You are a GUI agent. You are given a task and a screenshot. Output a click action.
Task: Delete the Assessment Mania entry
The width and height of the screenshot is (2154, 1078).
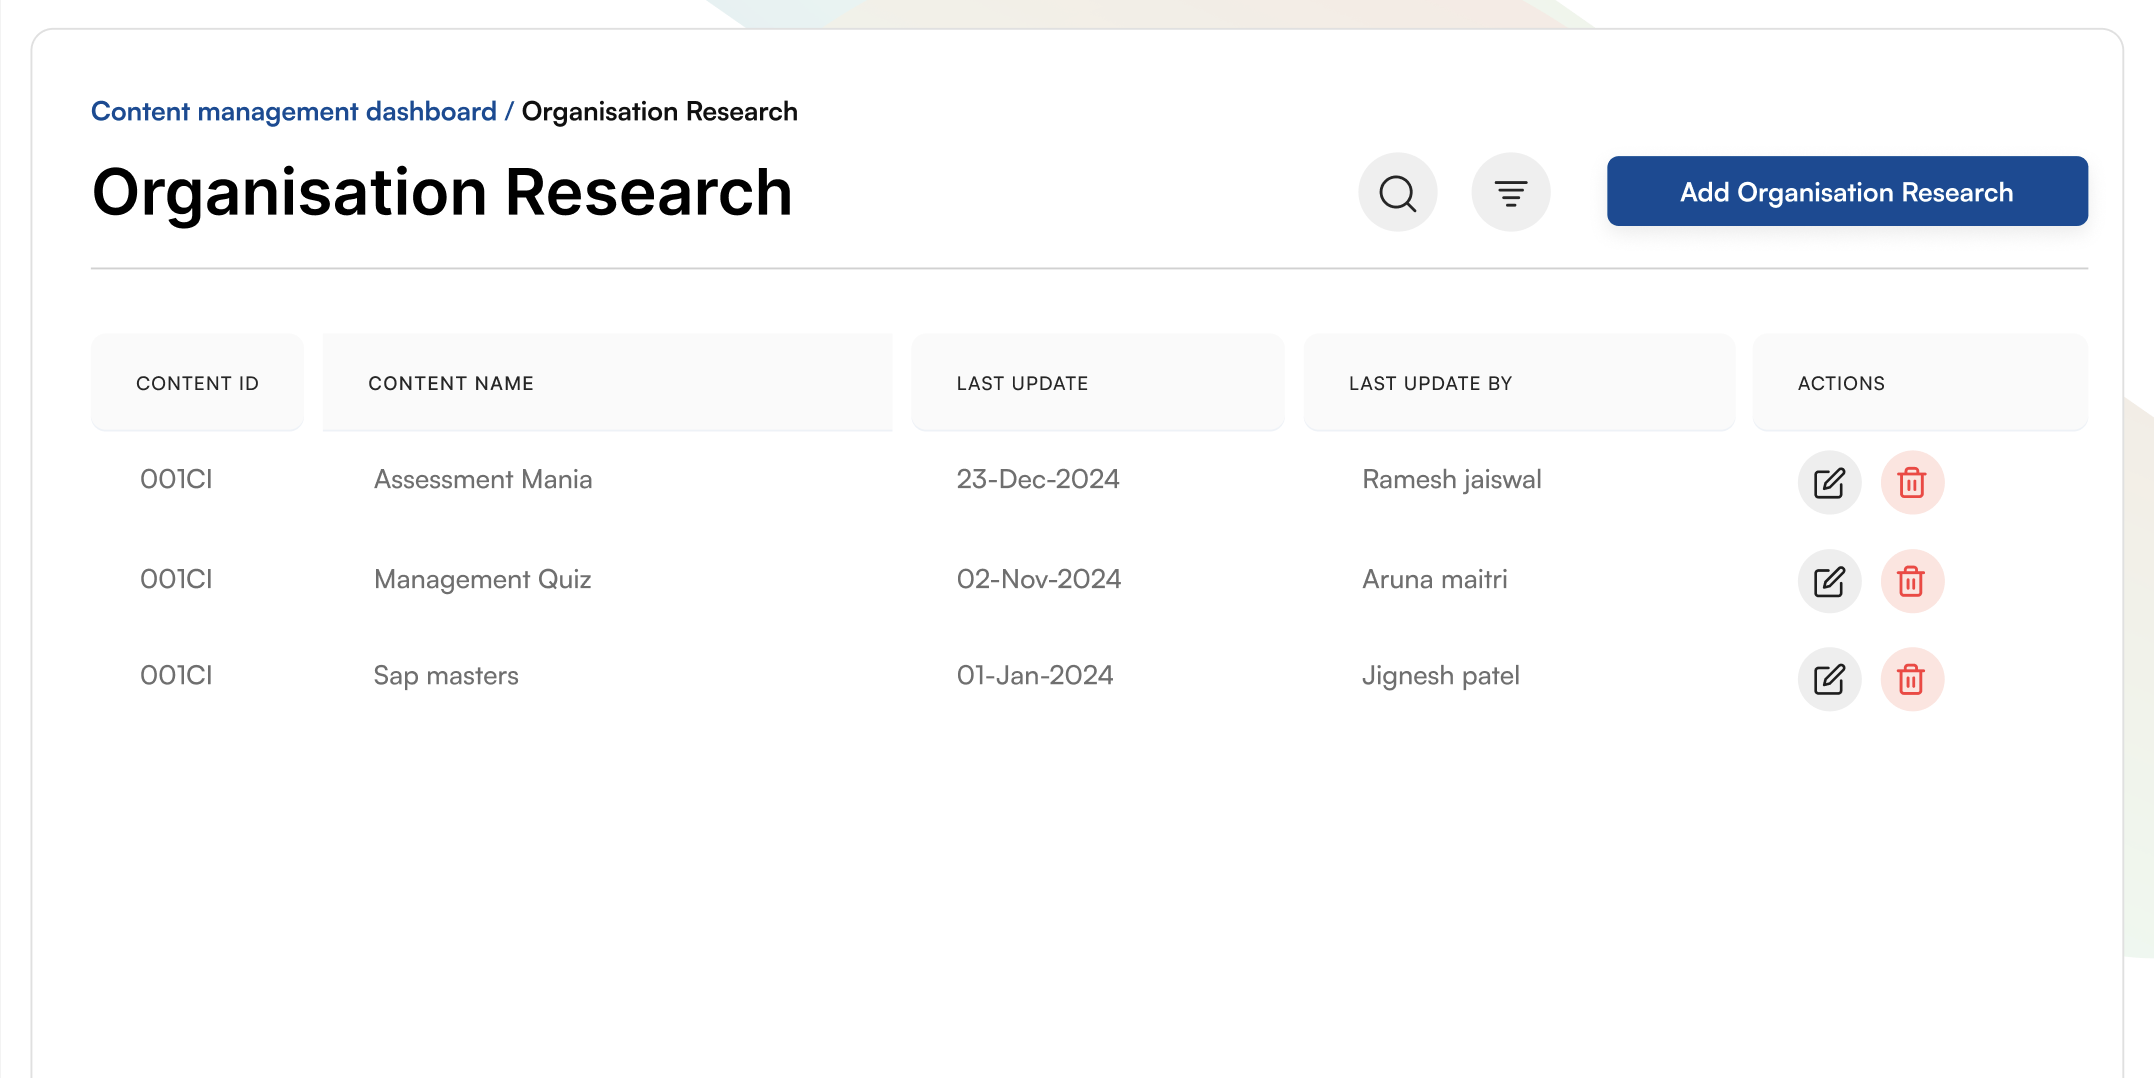[x=1911, y=483]
